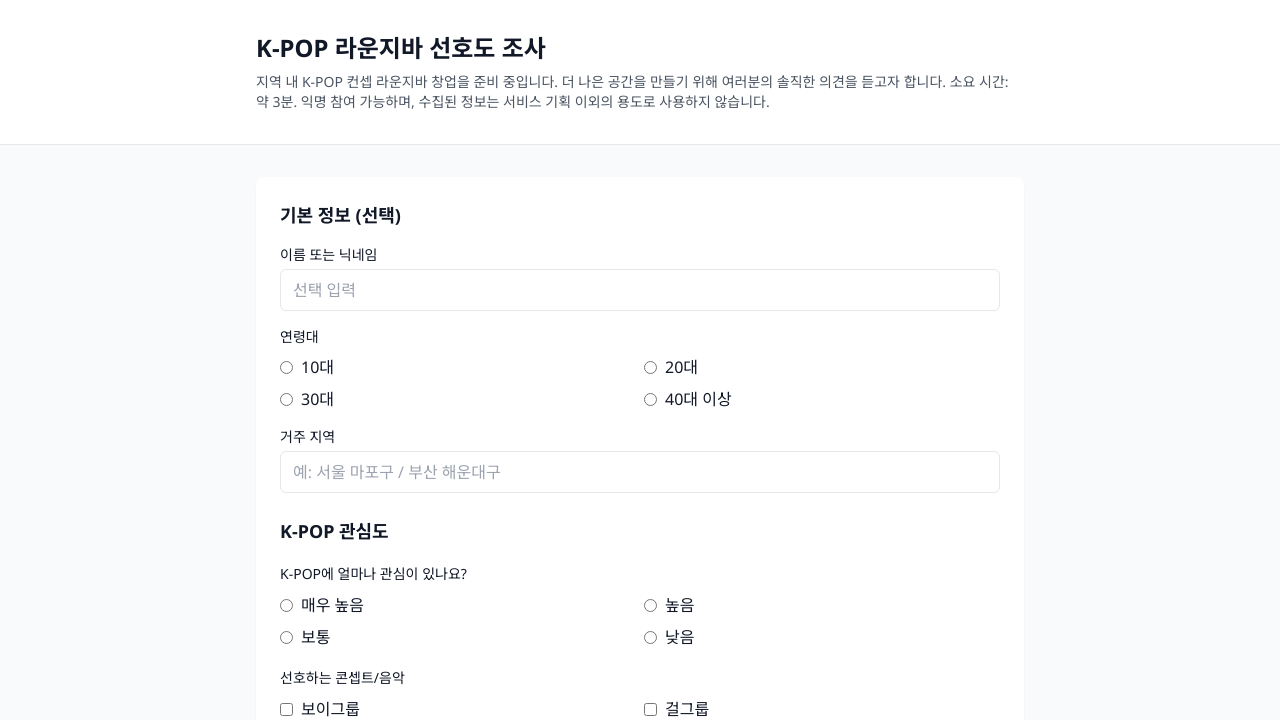Screen dimensions: 1280x720
Task: Choose 높음 for K-POP interest
Action: coord(651,606)
